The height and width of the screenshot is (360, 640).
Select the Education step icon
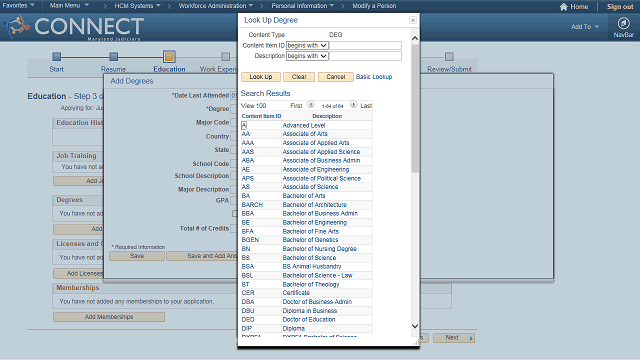[x=169, y=56]
